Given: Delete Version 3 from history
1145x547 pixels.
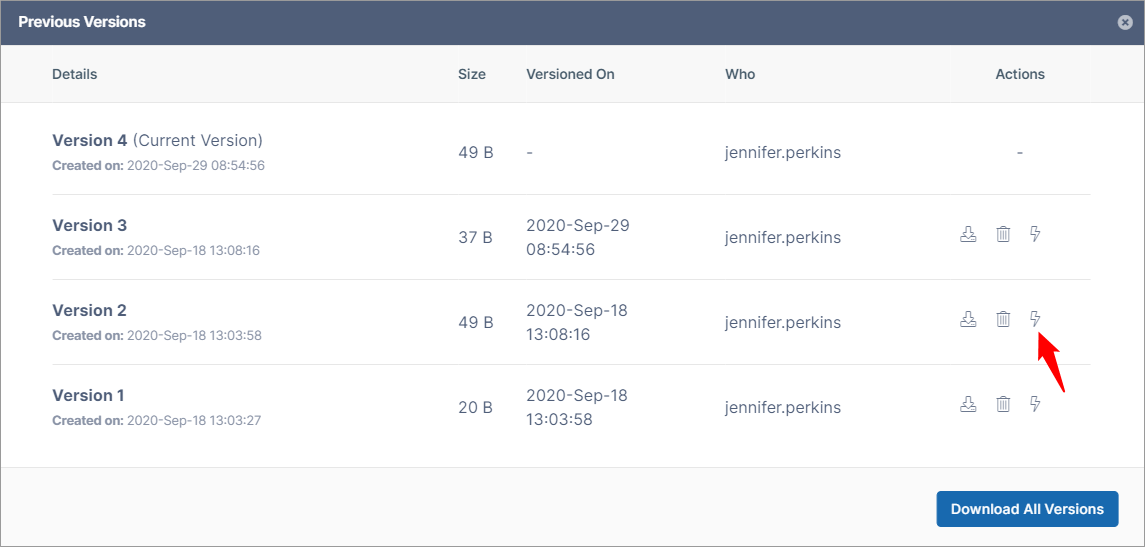Looking at the screenshot, I should point(1003,234).
